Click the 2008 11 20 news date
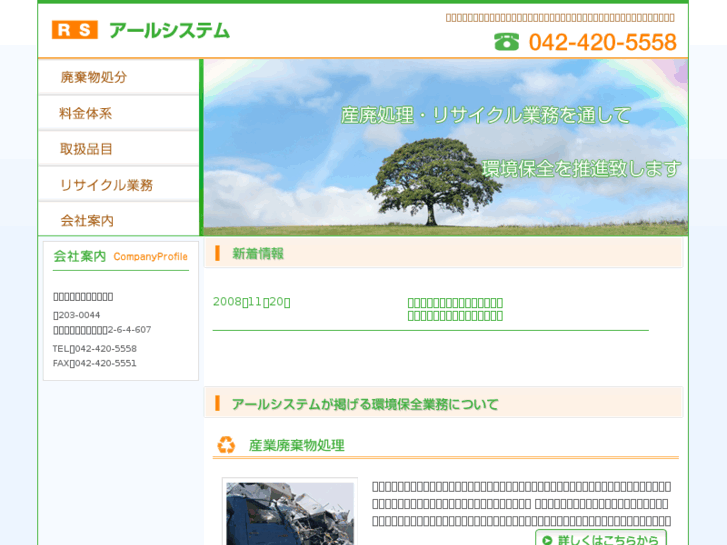The height and width of the screenshot is (545, 727). [x=251, y=302]
